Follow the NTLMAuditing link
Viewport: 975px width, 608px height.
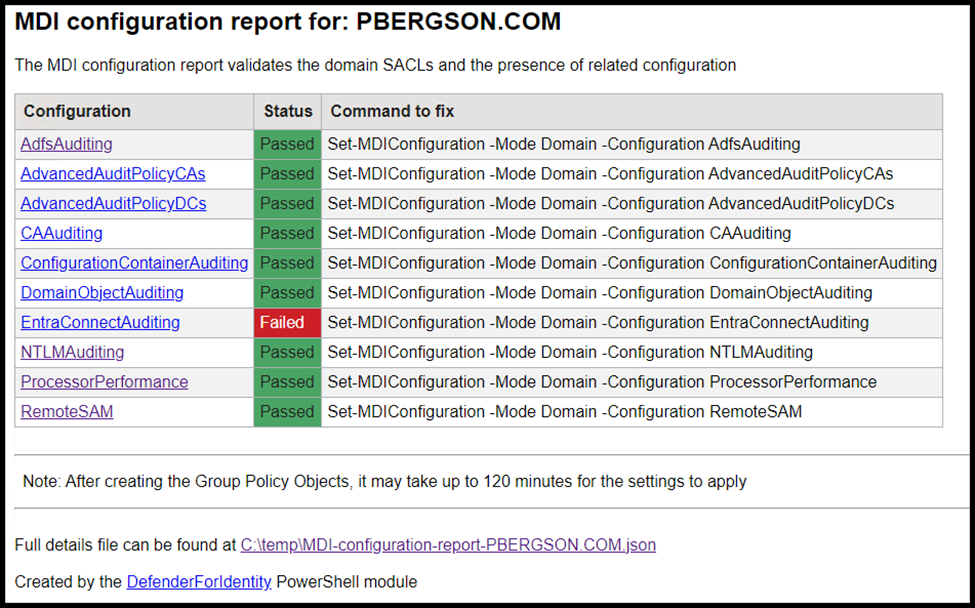[72, 352]
